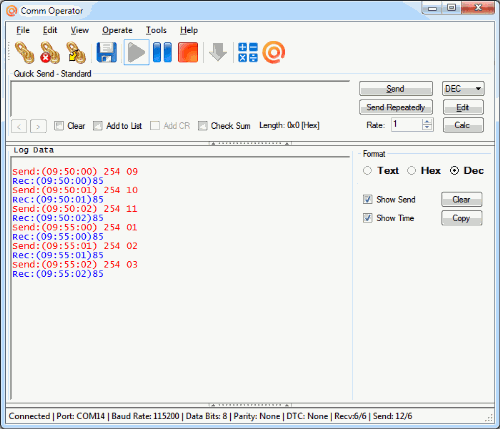Click log line 'Send:(09:50:01) 254 10'
500x429 pixels.
click(x=75, y=190)
